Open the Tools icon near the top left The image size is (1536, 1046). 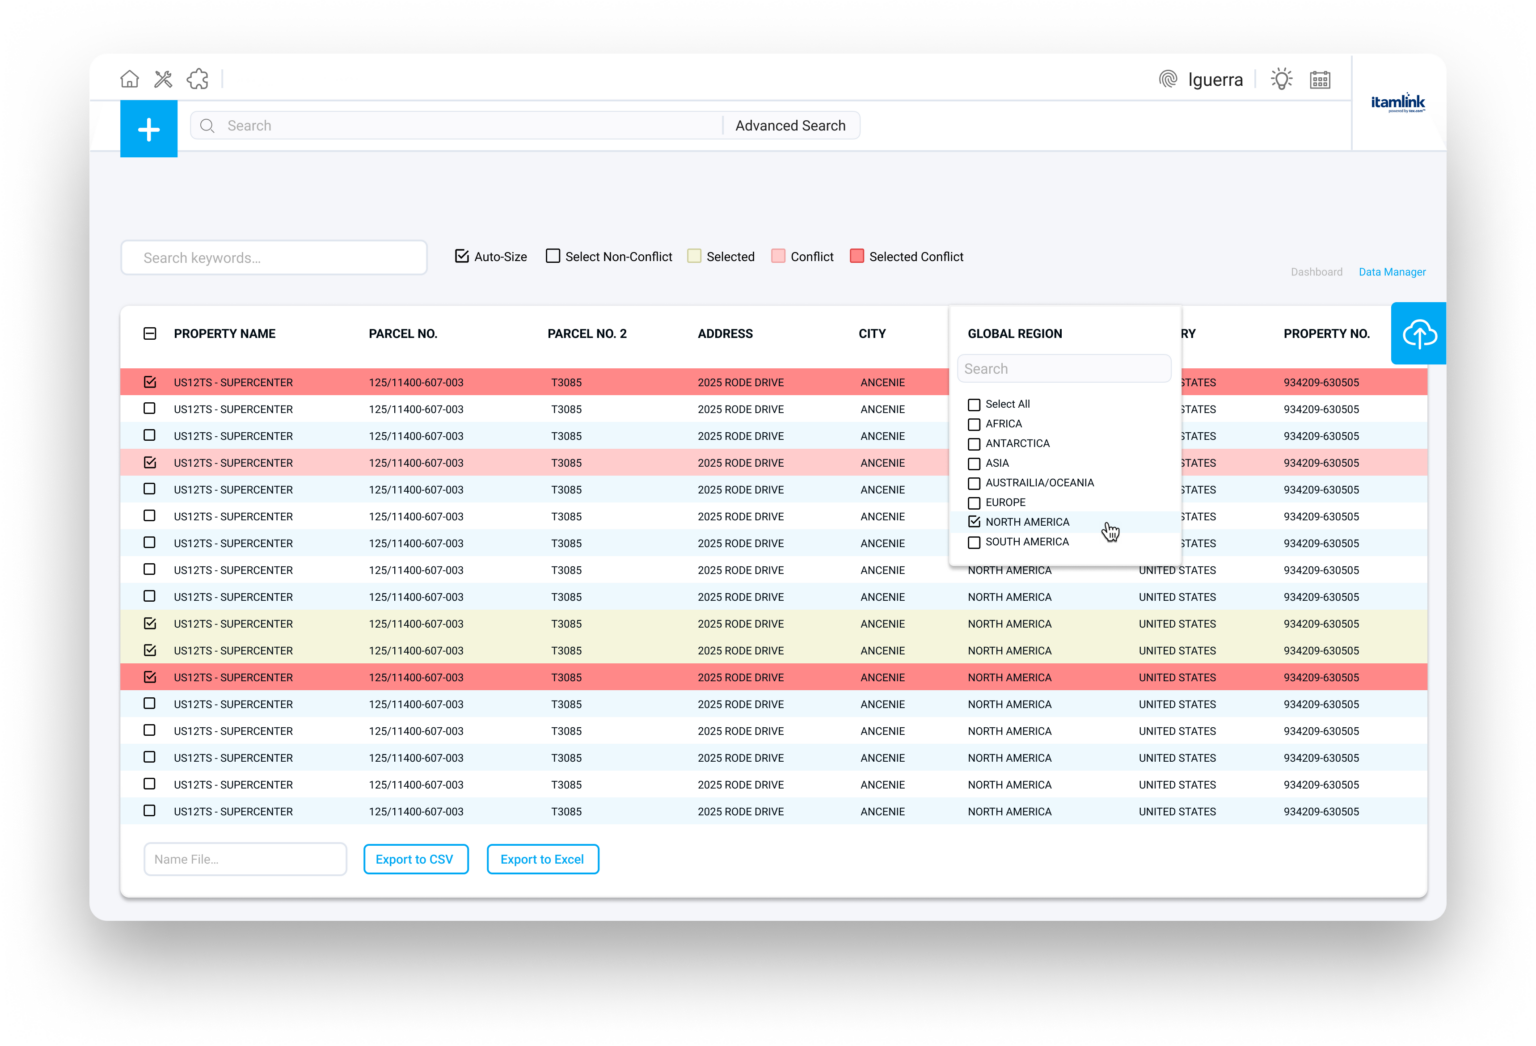[x=163, y=78]
